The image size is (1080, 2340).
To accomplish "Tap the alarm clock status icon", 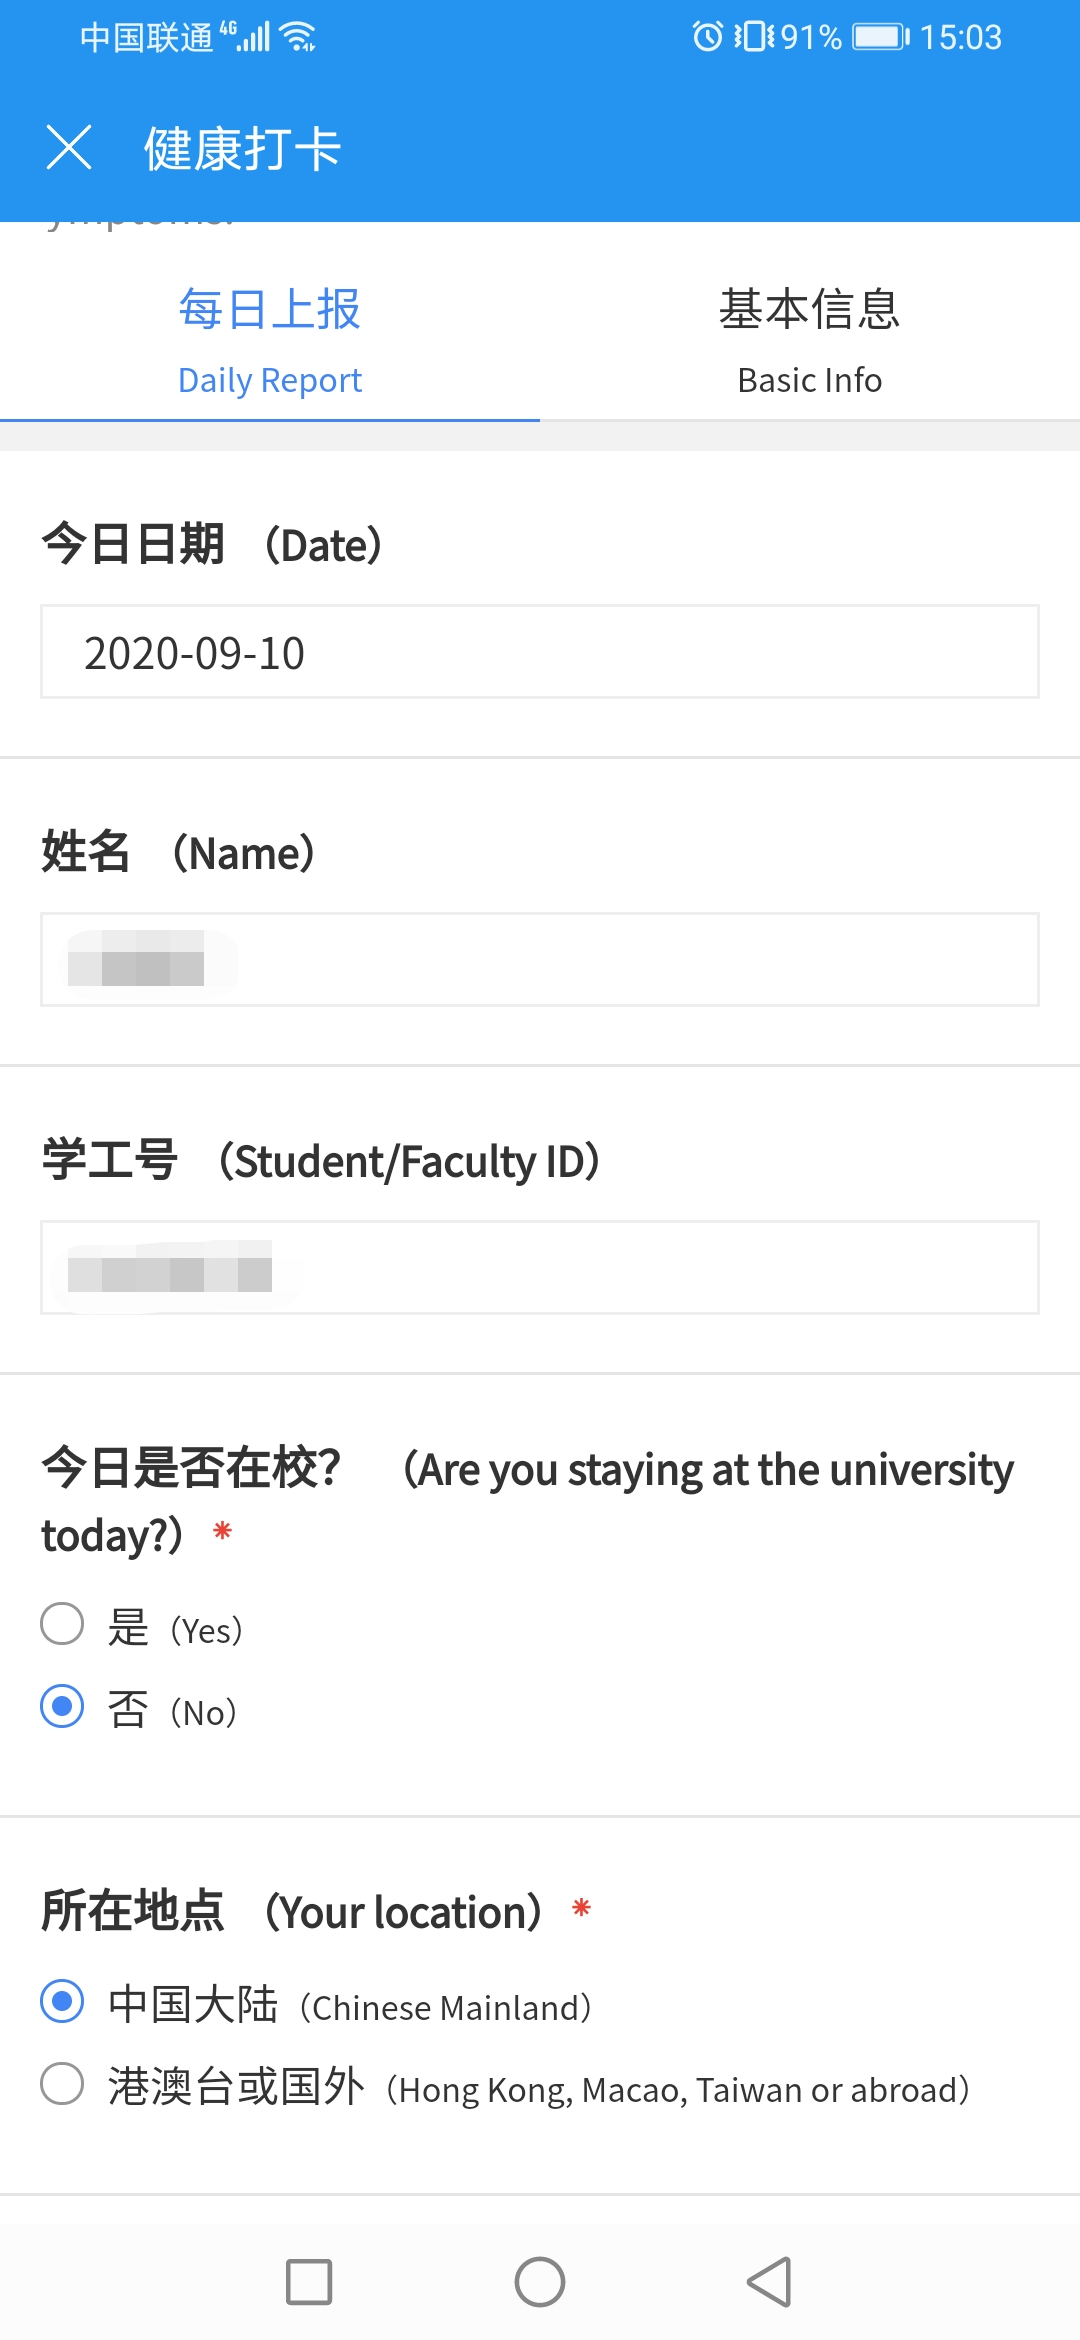I will tap(707, 37).
